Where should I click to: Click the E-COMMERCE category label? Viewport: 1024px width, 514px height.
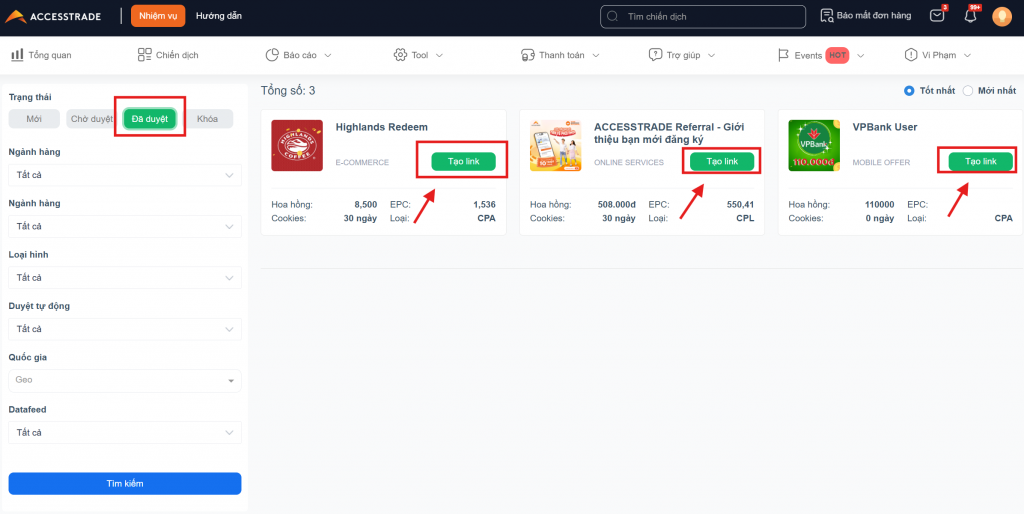point(362,163)
